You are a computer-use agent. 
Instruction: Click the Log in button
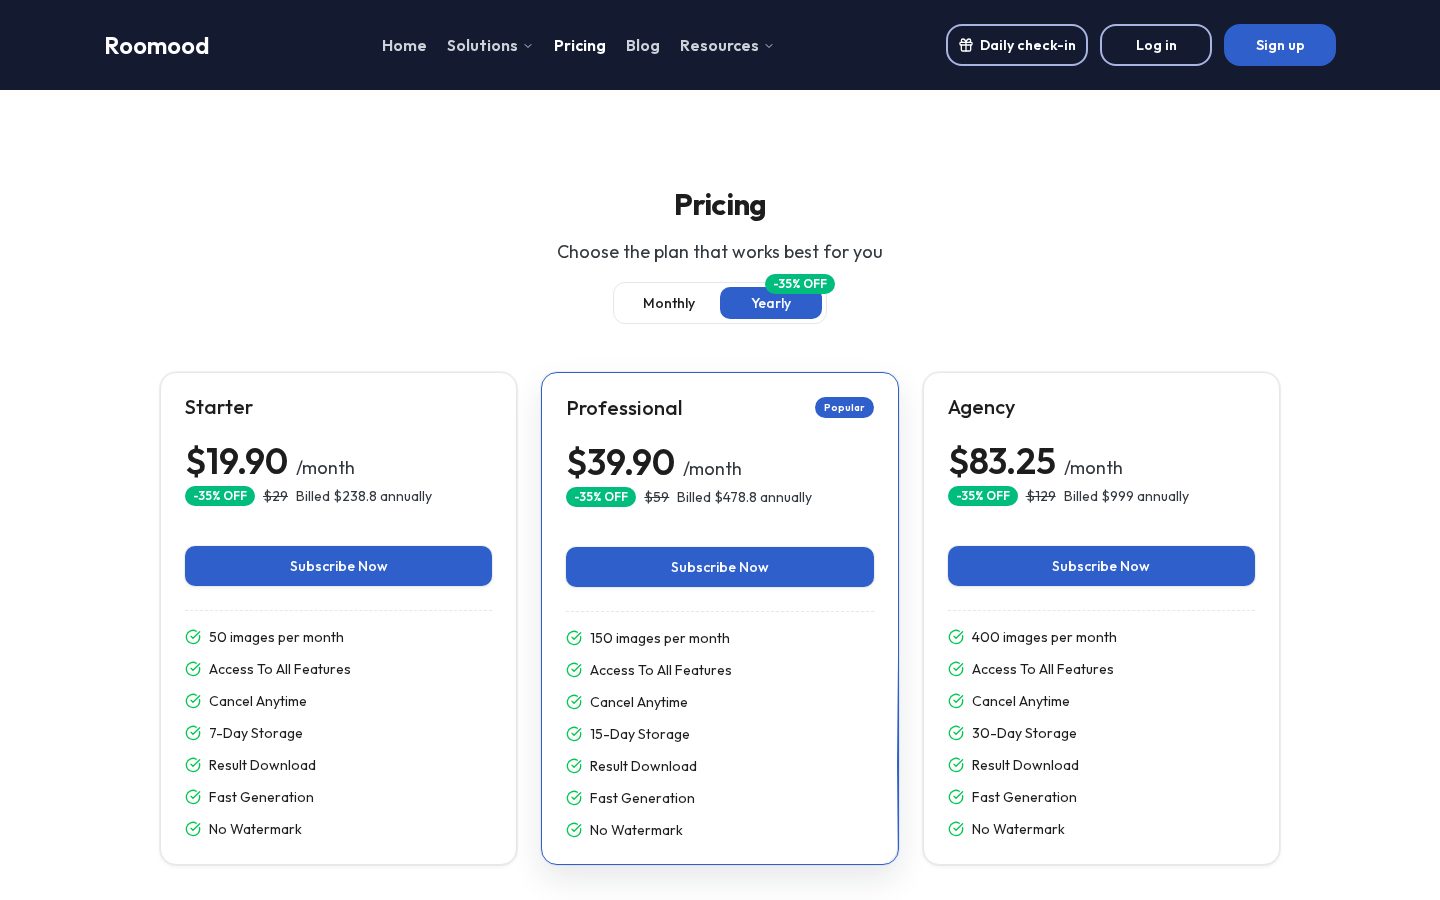pos(1156,45)
